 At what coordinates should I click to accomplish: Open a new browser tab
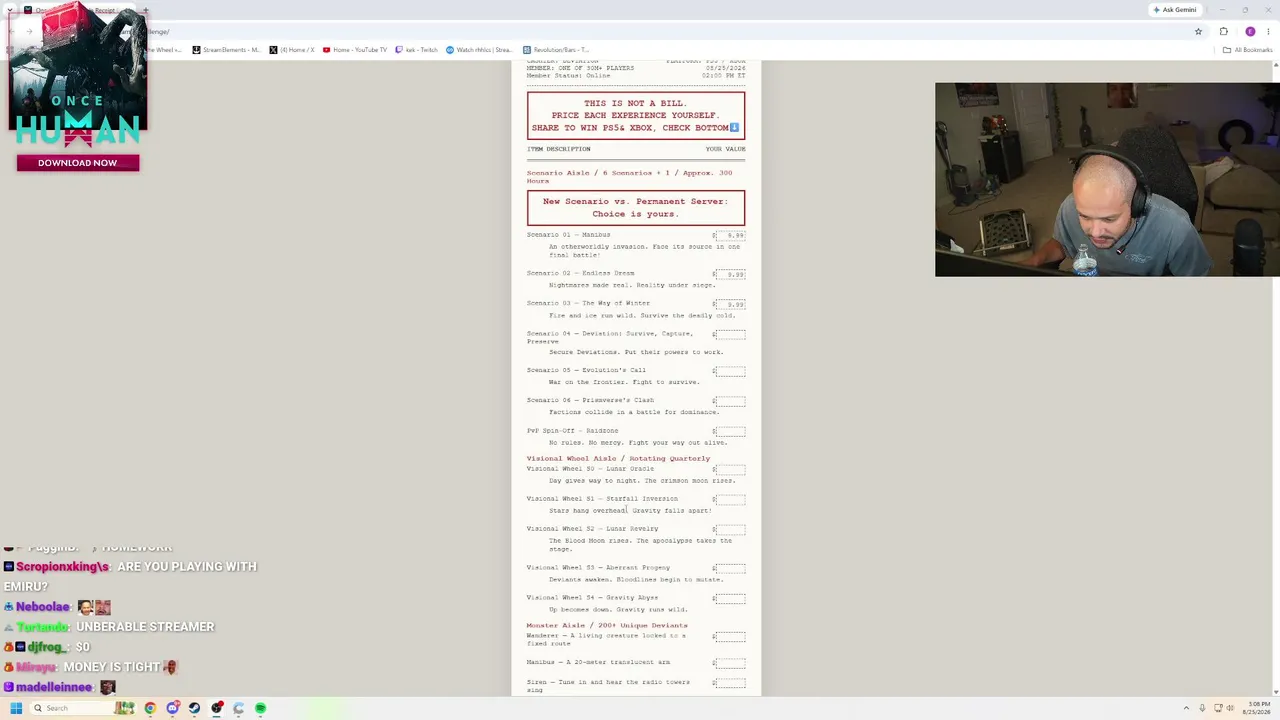(145, 10)
